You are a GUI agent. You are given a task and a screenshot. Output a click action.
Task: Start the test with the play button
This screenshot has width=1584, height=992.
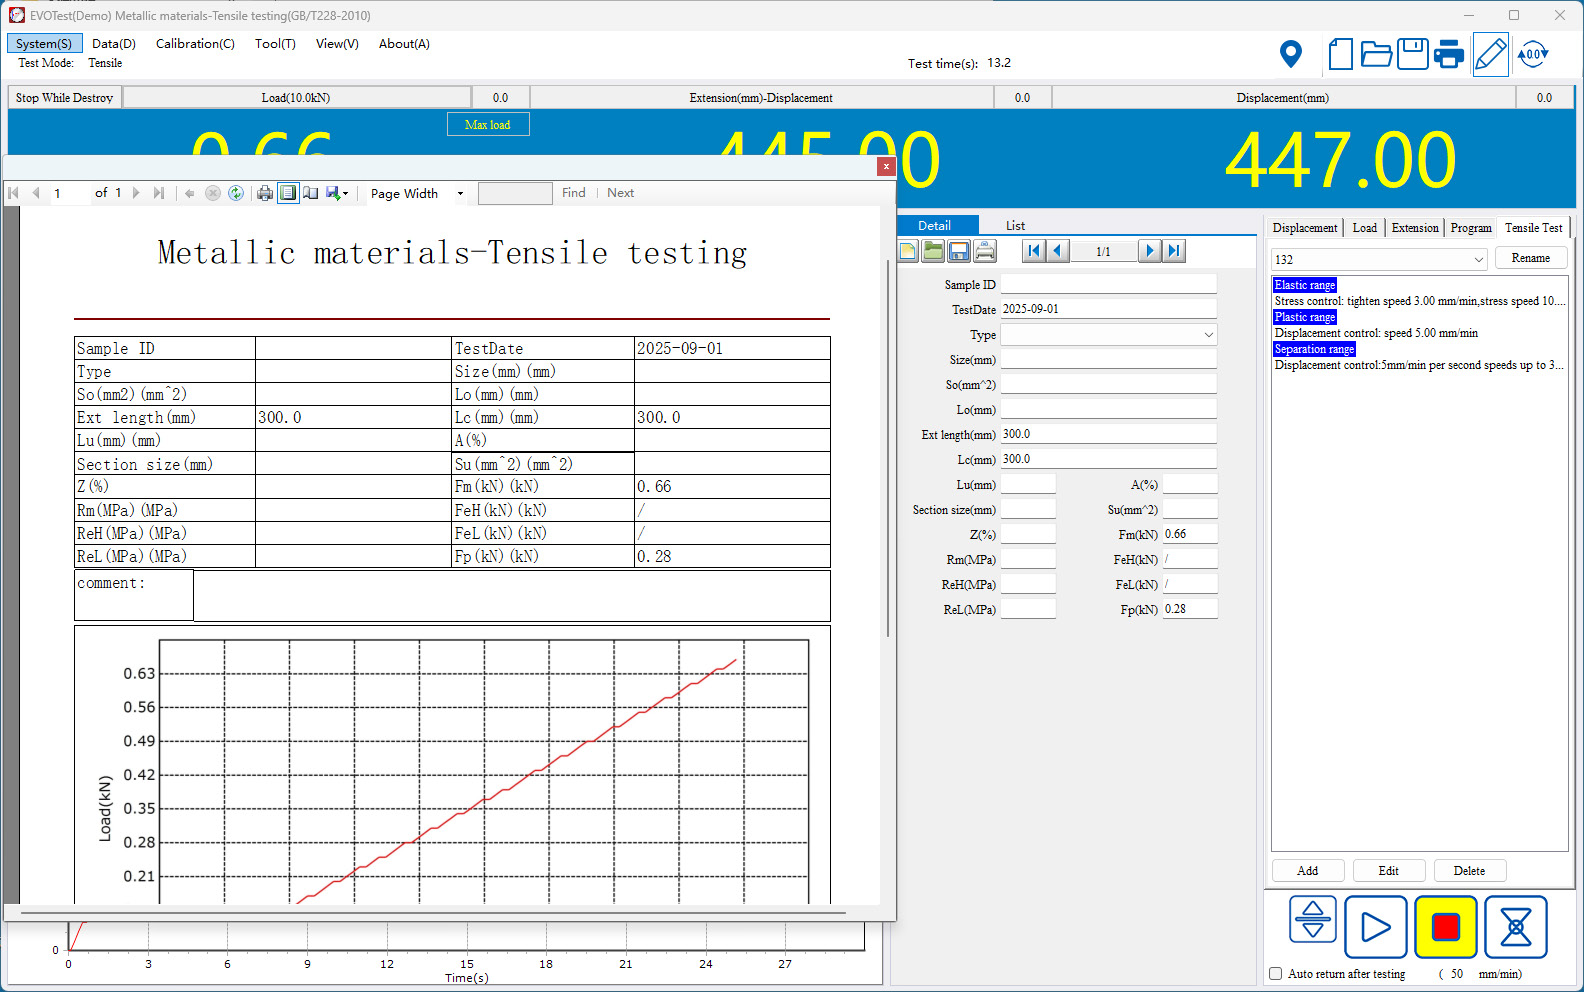(1375, 927)
